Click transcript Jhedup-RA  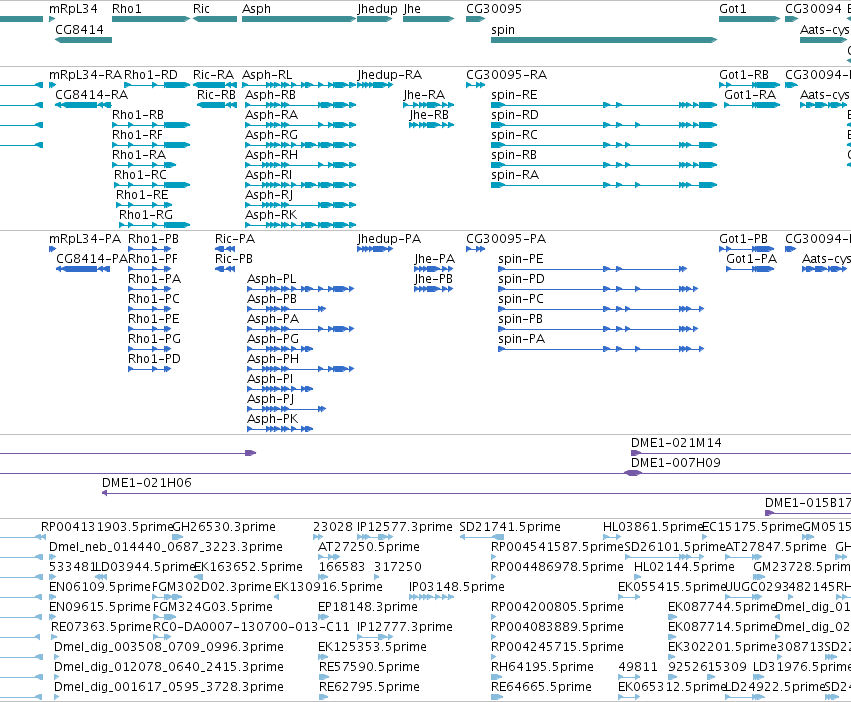[x=375, y=85]
